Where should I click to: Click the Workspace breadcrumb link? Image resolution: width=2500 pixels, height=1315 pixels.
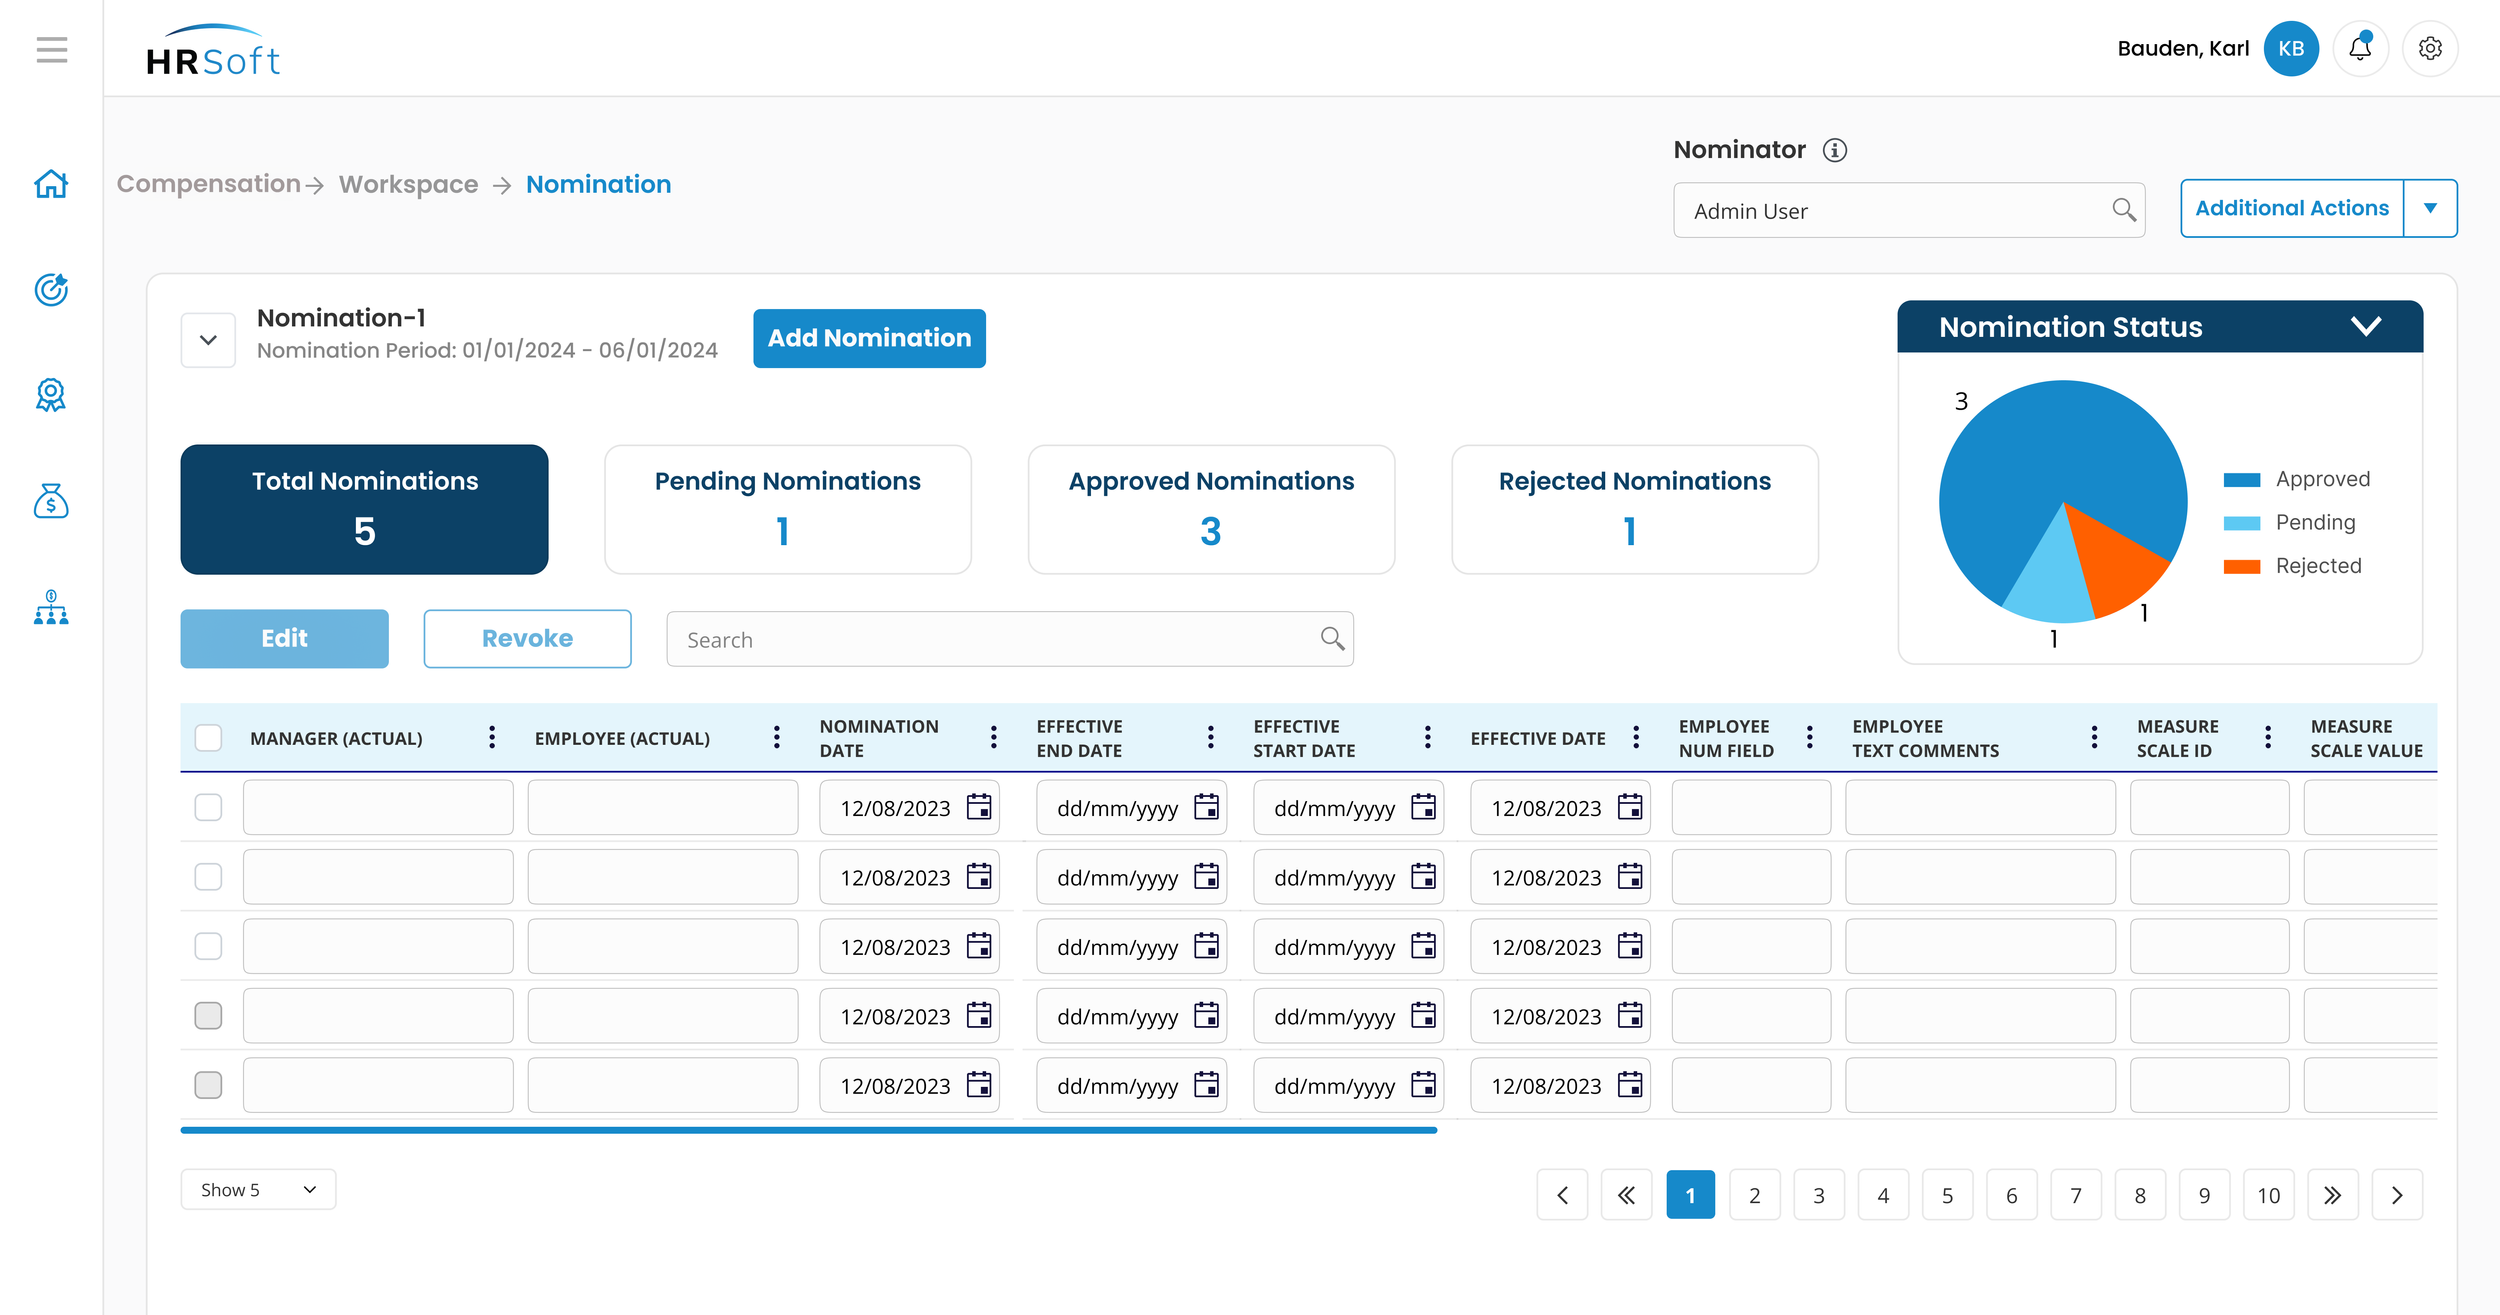click(408, 185)
